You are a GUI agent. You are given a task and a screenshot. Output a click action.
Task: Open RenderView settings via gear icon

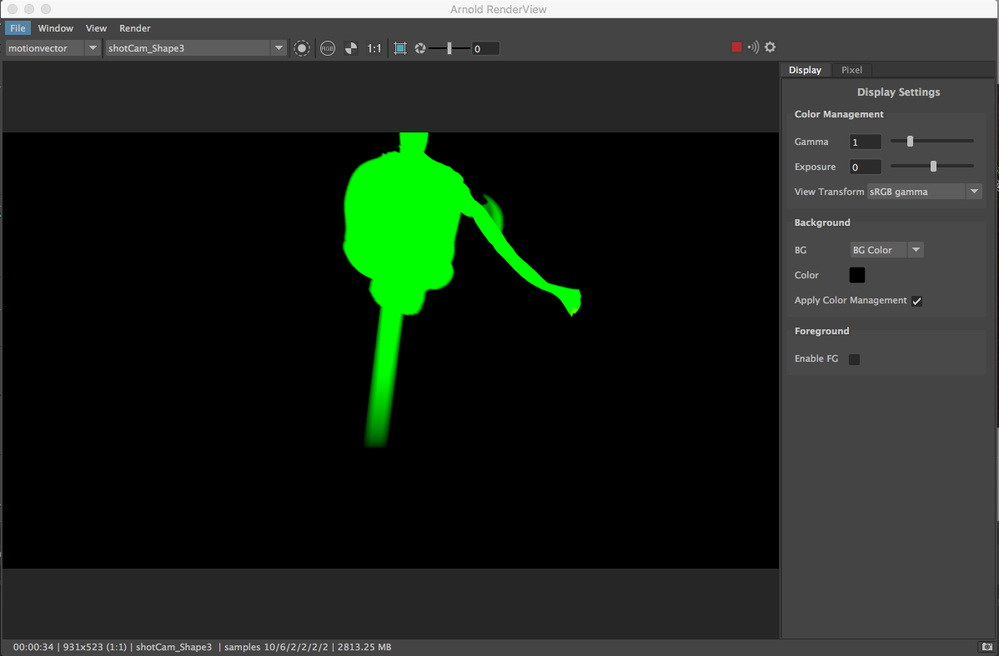pos(770,47)
